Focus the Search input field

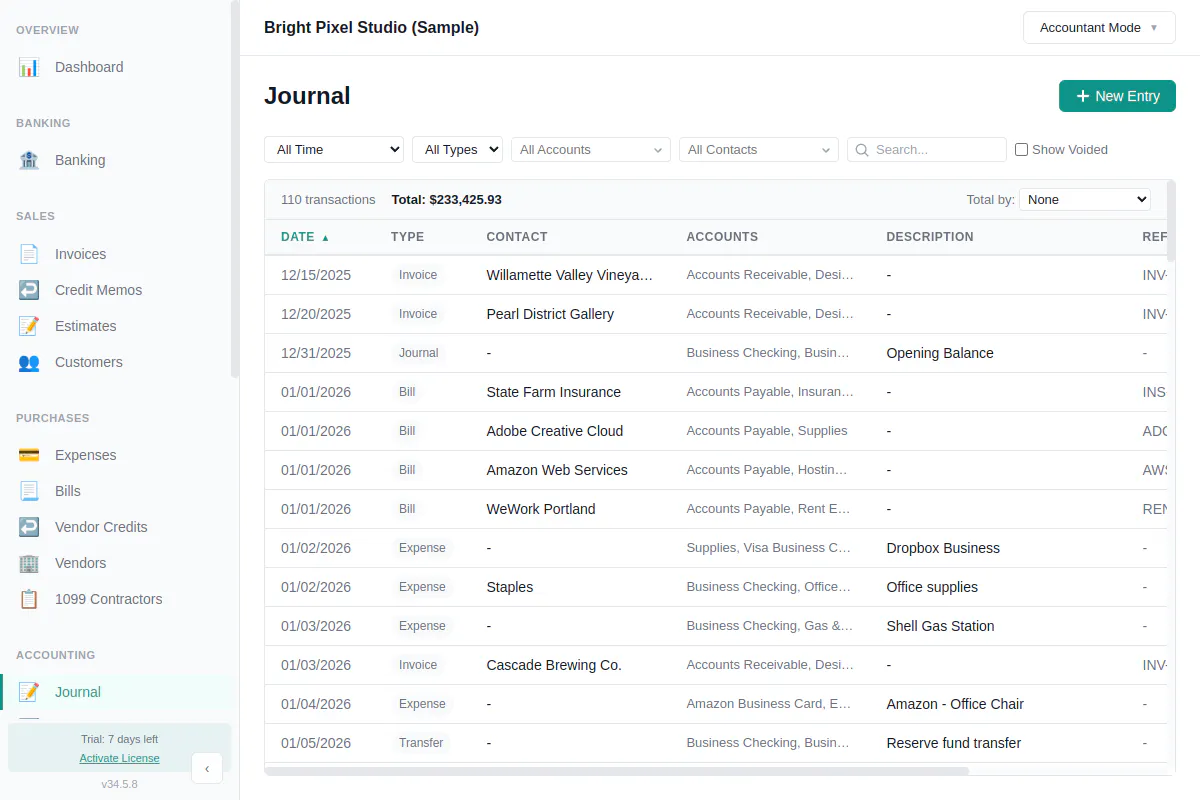[x=927, y=150]
